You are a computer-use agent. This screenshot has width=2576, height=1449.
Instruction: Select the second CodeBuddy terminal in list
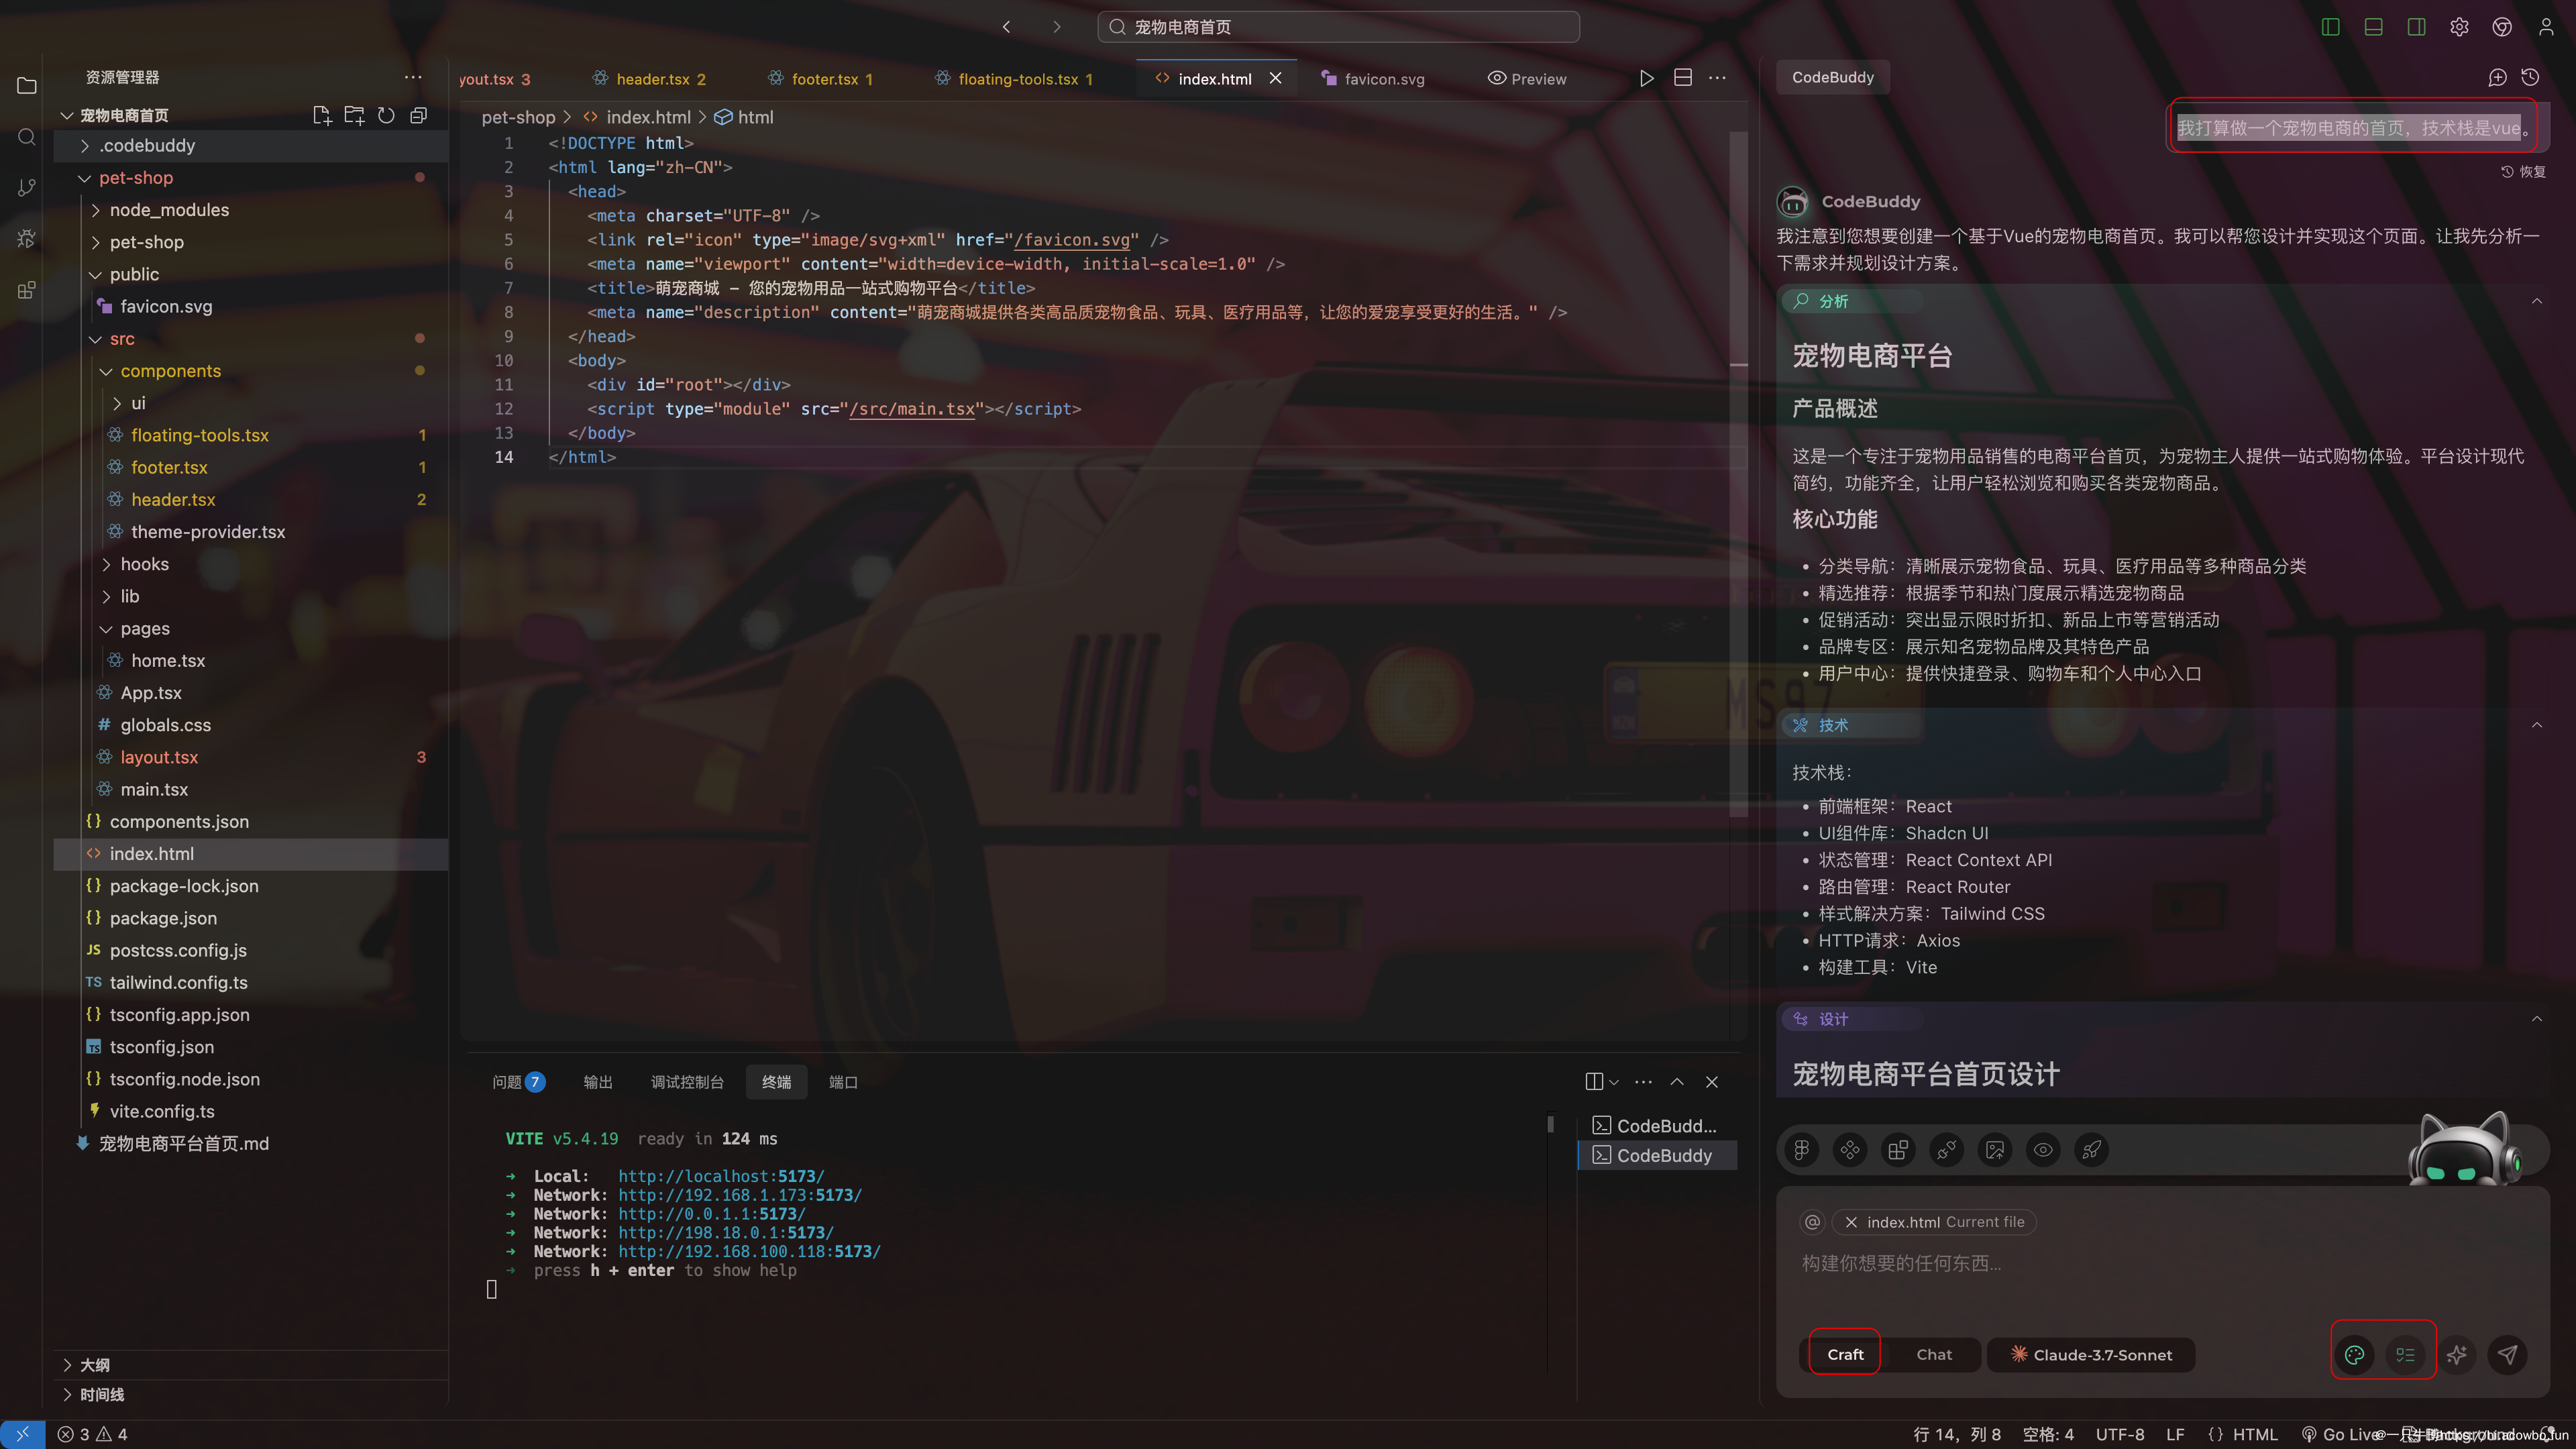tap(1656, 1156)
